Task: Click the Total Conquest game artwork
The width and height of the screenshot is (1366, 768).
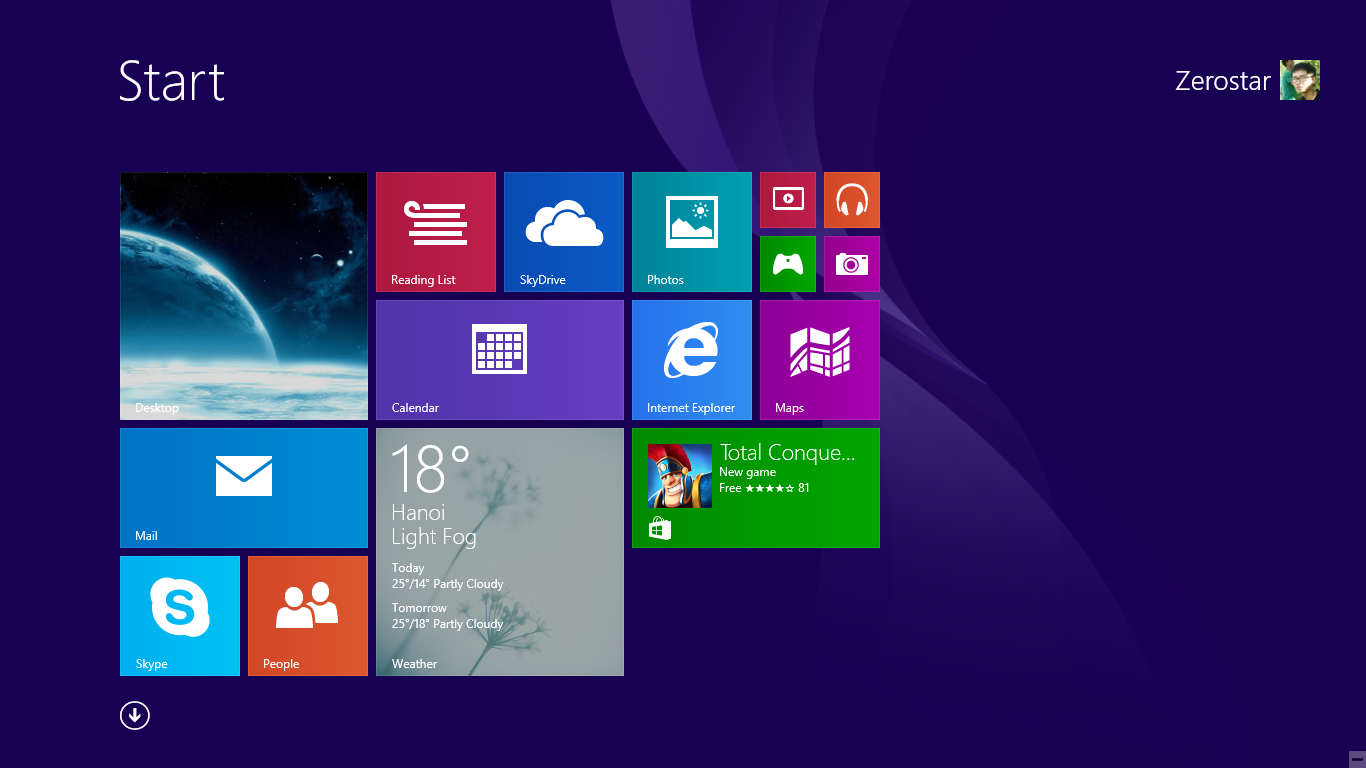Action: (x=680, y=476)
